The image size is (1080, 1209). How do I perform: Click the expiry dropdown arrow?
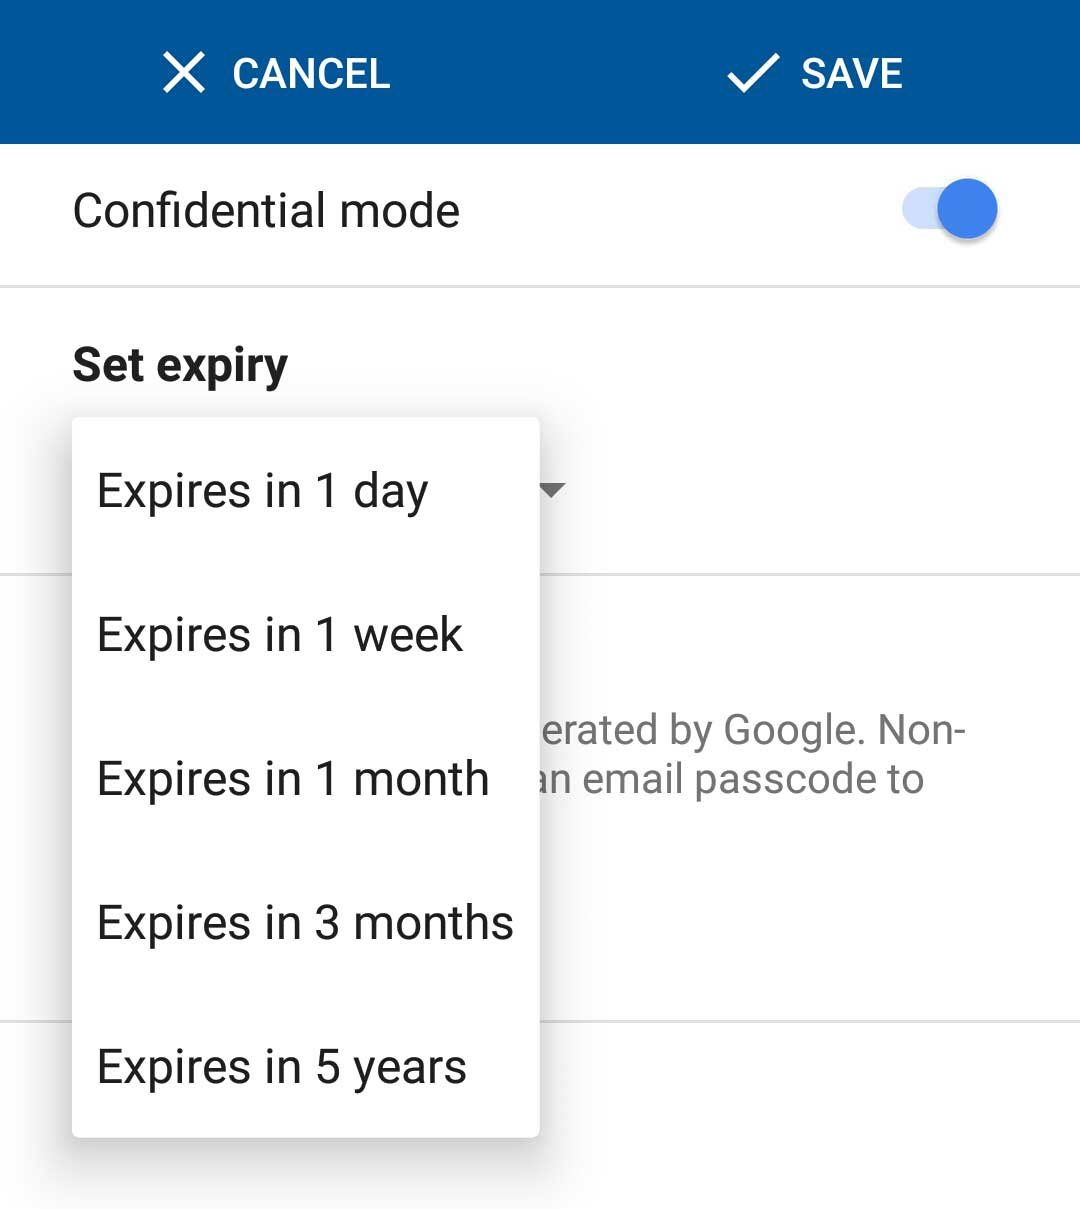pos(552,490)
